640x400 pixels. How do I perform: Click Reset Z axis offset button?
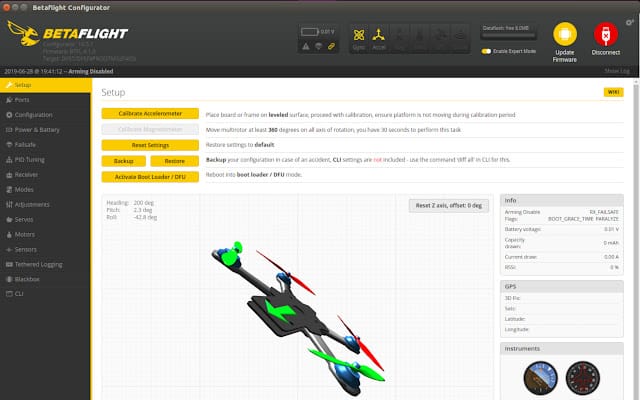449,205
